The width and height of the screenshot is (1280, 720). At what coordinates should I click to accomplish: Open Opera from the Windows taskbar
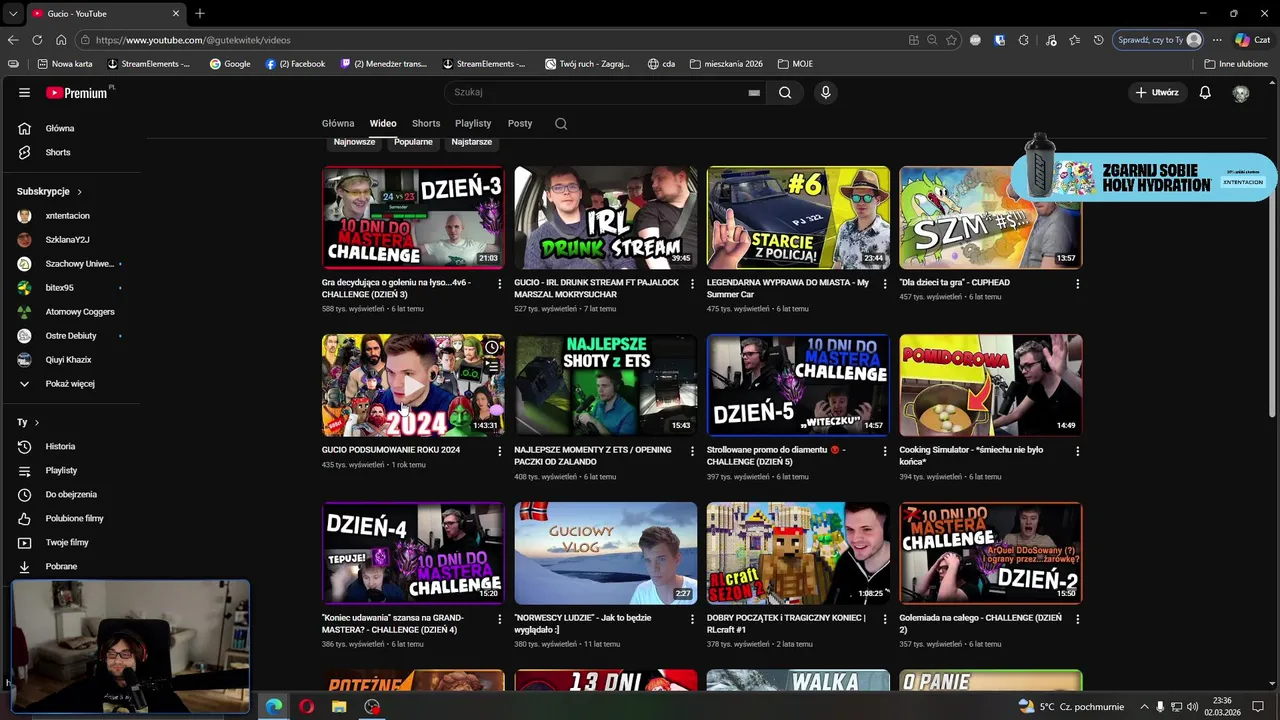pos(306,706)
